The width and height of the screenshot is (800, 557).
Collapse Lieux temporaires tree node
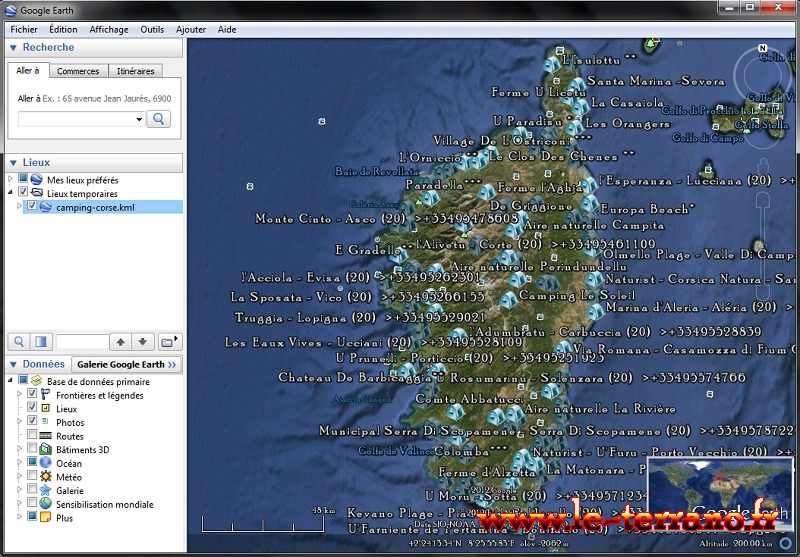(10, 193)
